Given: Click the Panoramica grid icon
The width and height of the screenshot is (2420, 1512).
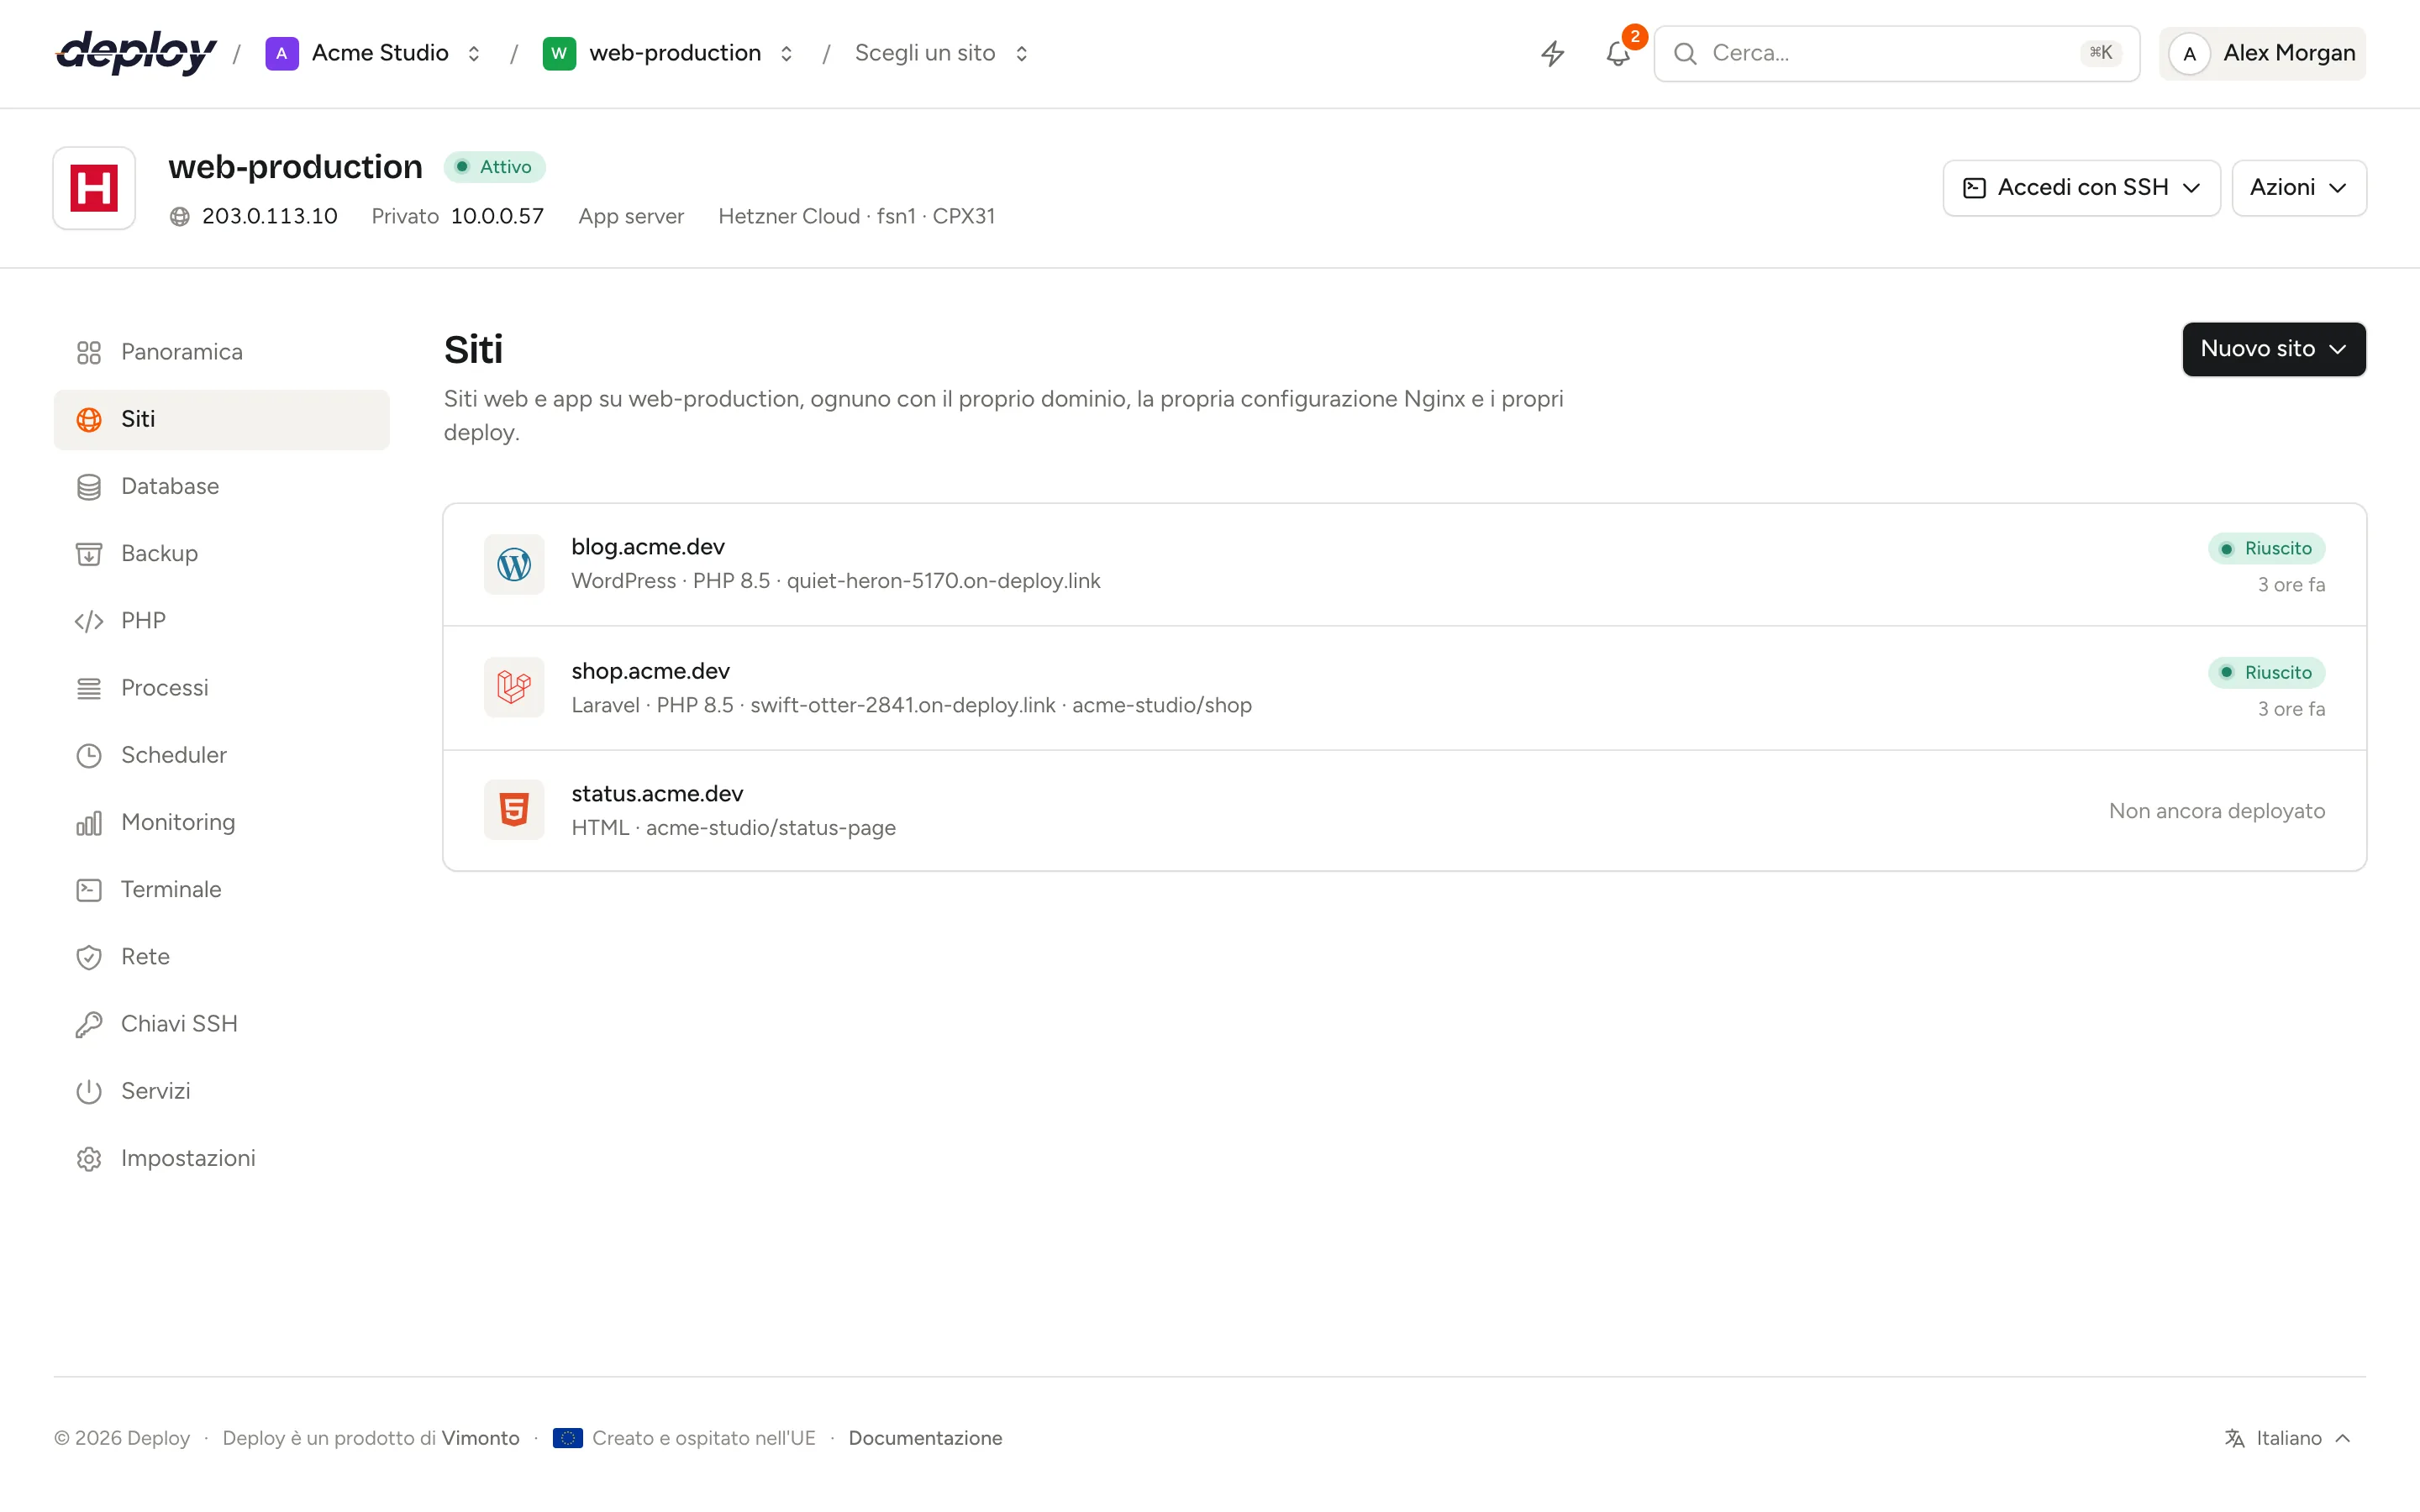Looking at the screenshot, I should [x=89, y=352].
